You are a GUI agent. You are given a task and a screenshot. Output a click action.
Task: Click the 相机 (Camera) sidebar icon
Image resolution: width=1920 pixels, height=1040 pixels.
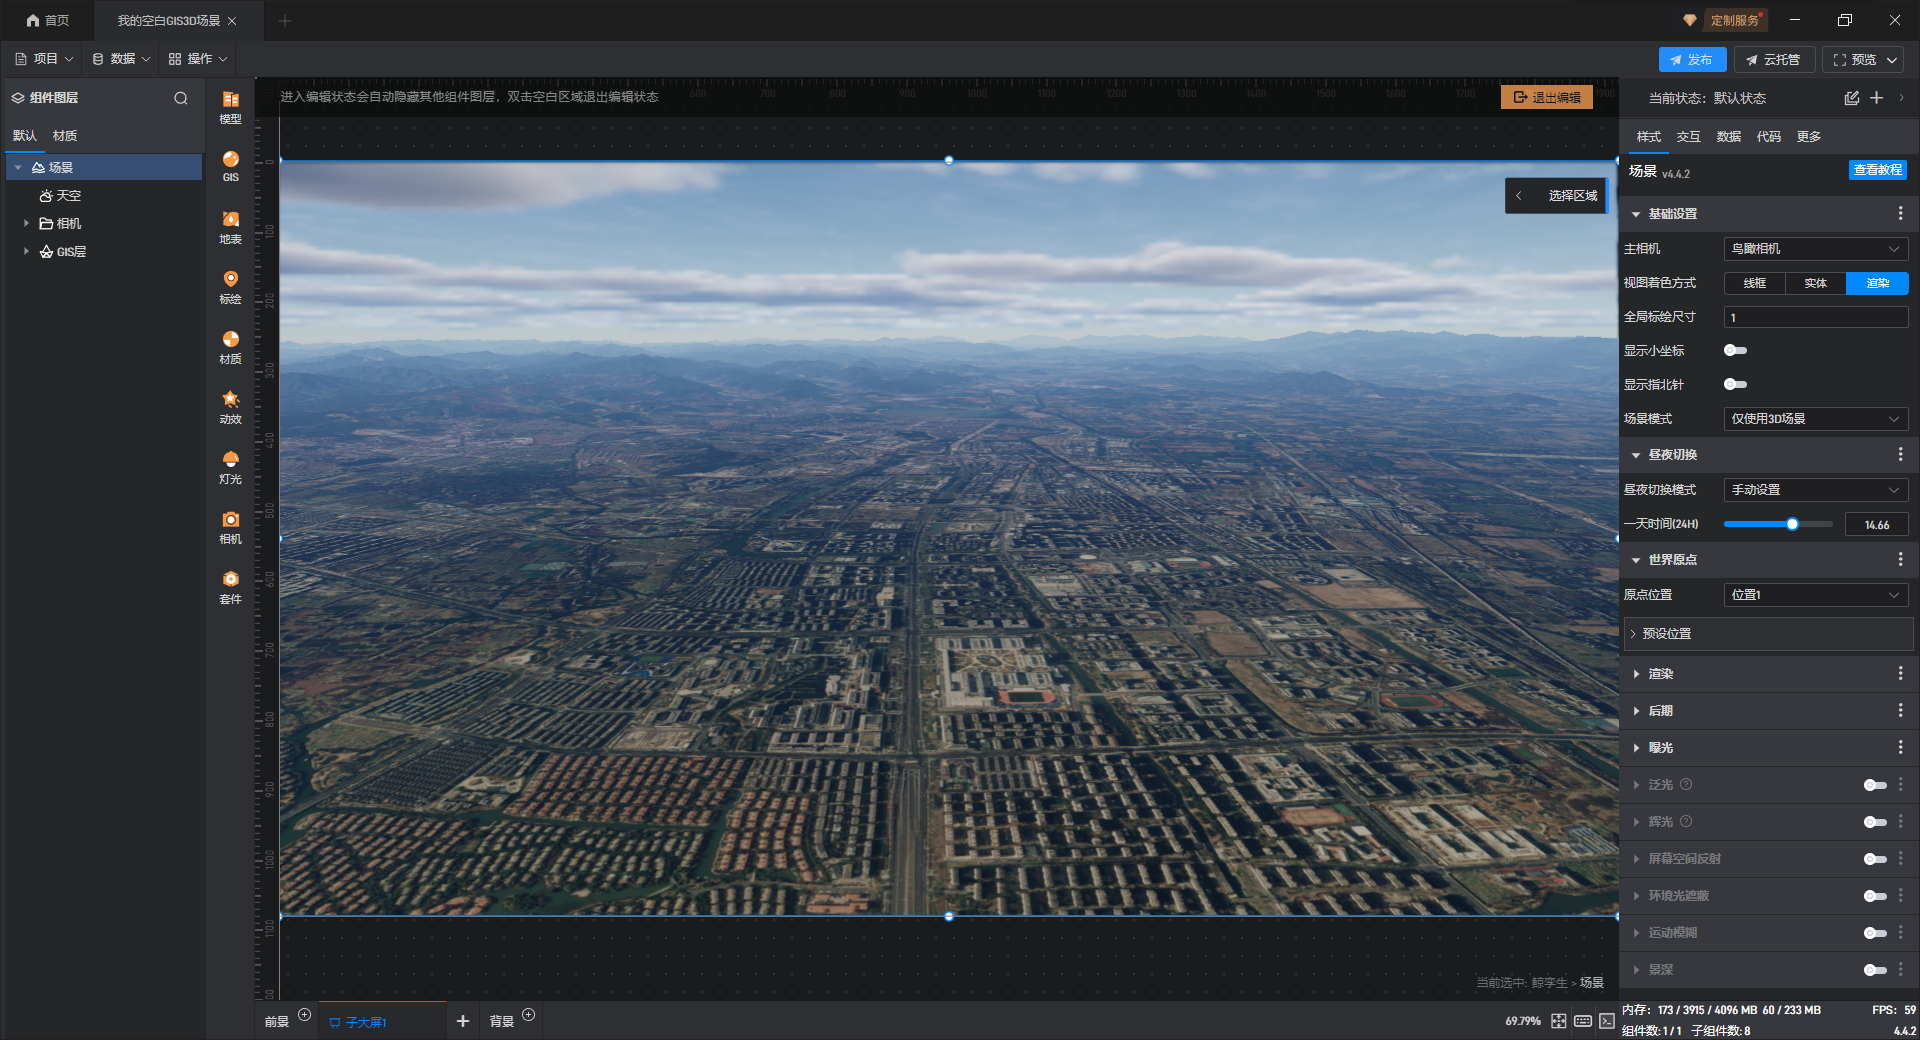point(230,526)
